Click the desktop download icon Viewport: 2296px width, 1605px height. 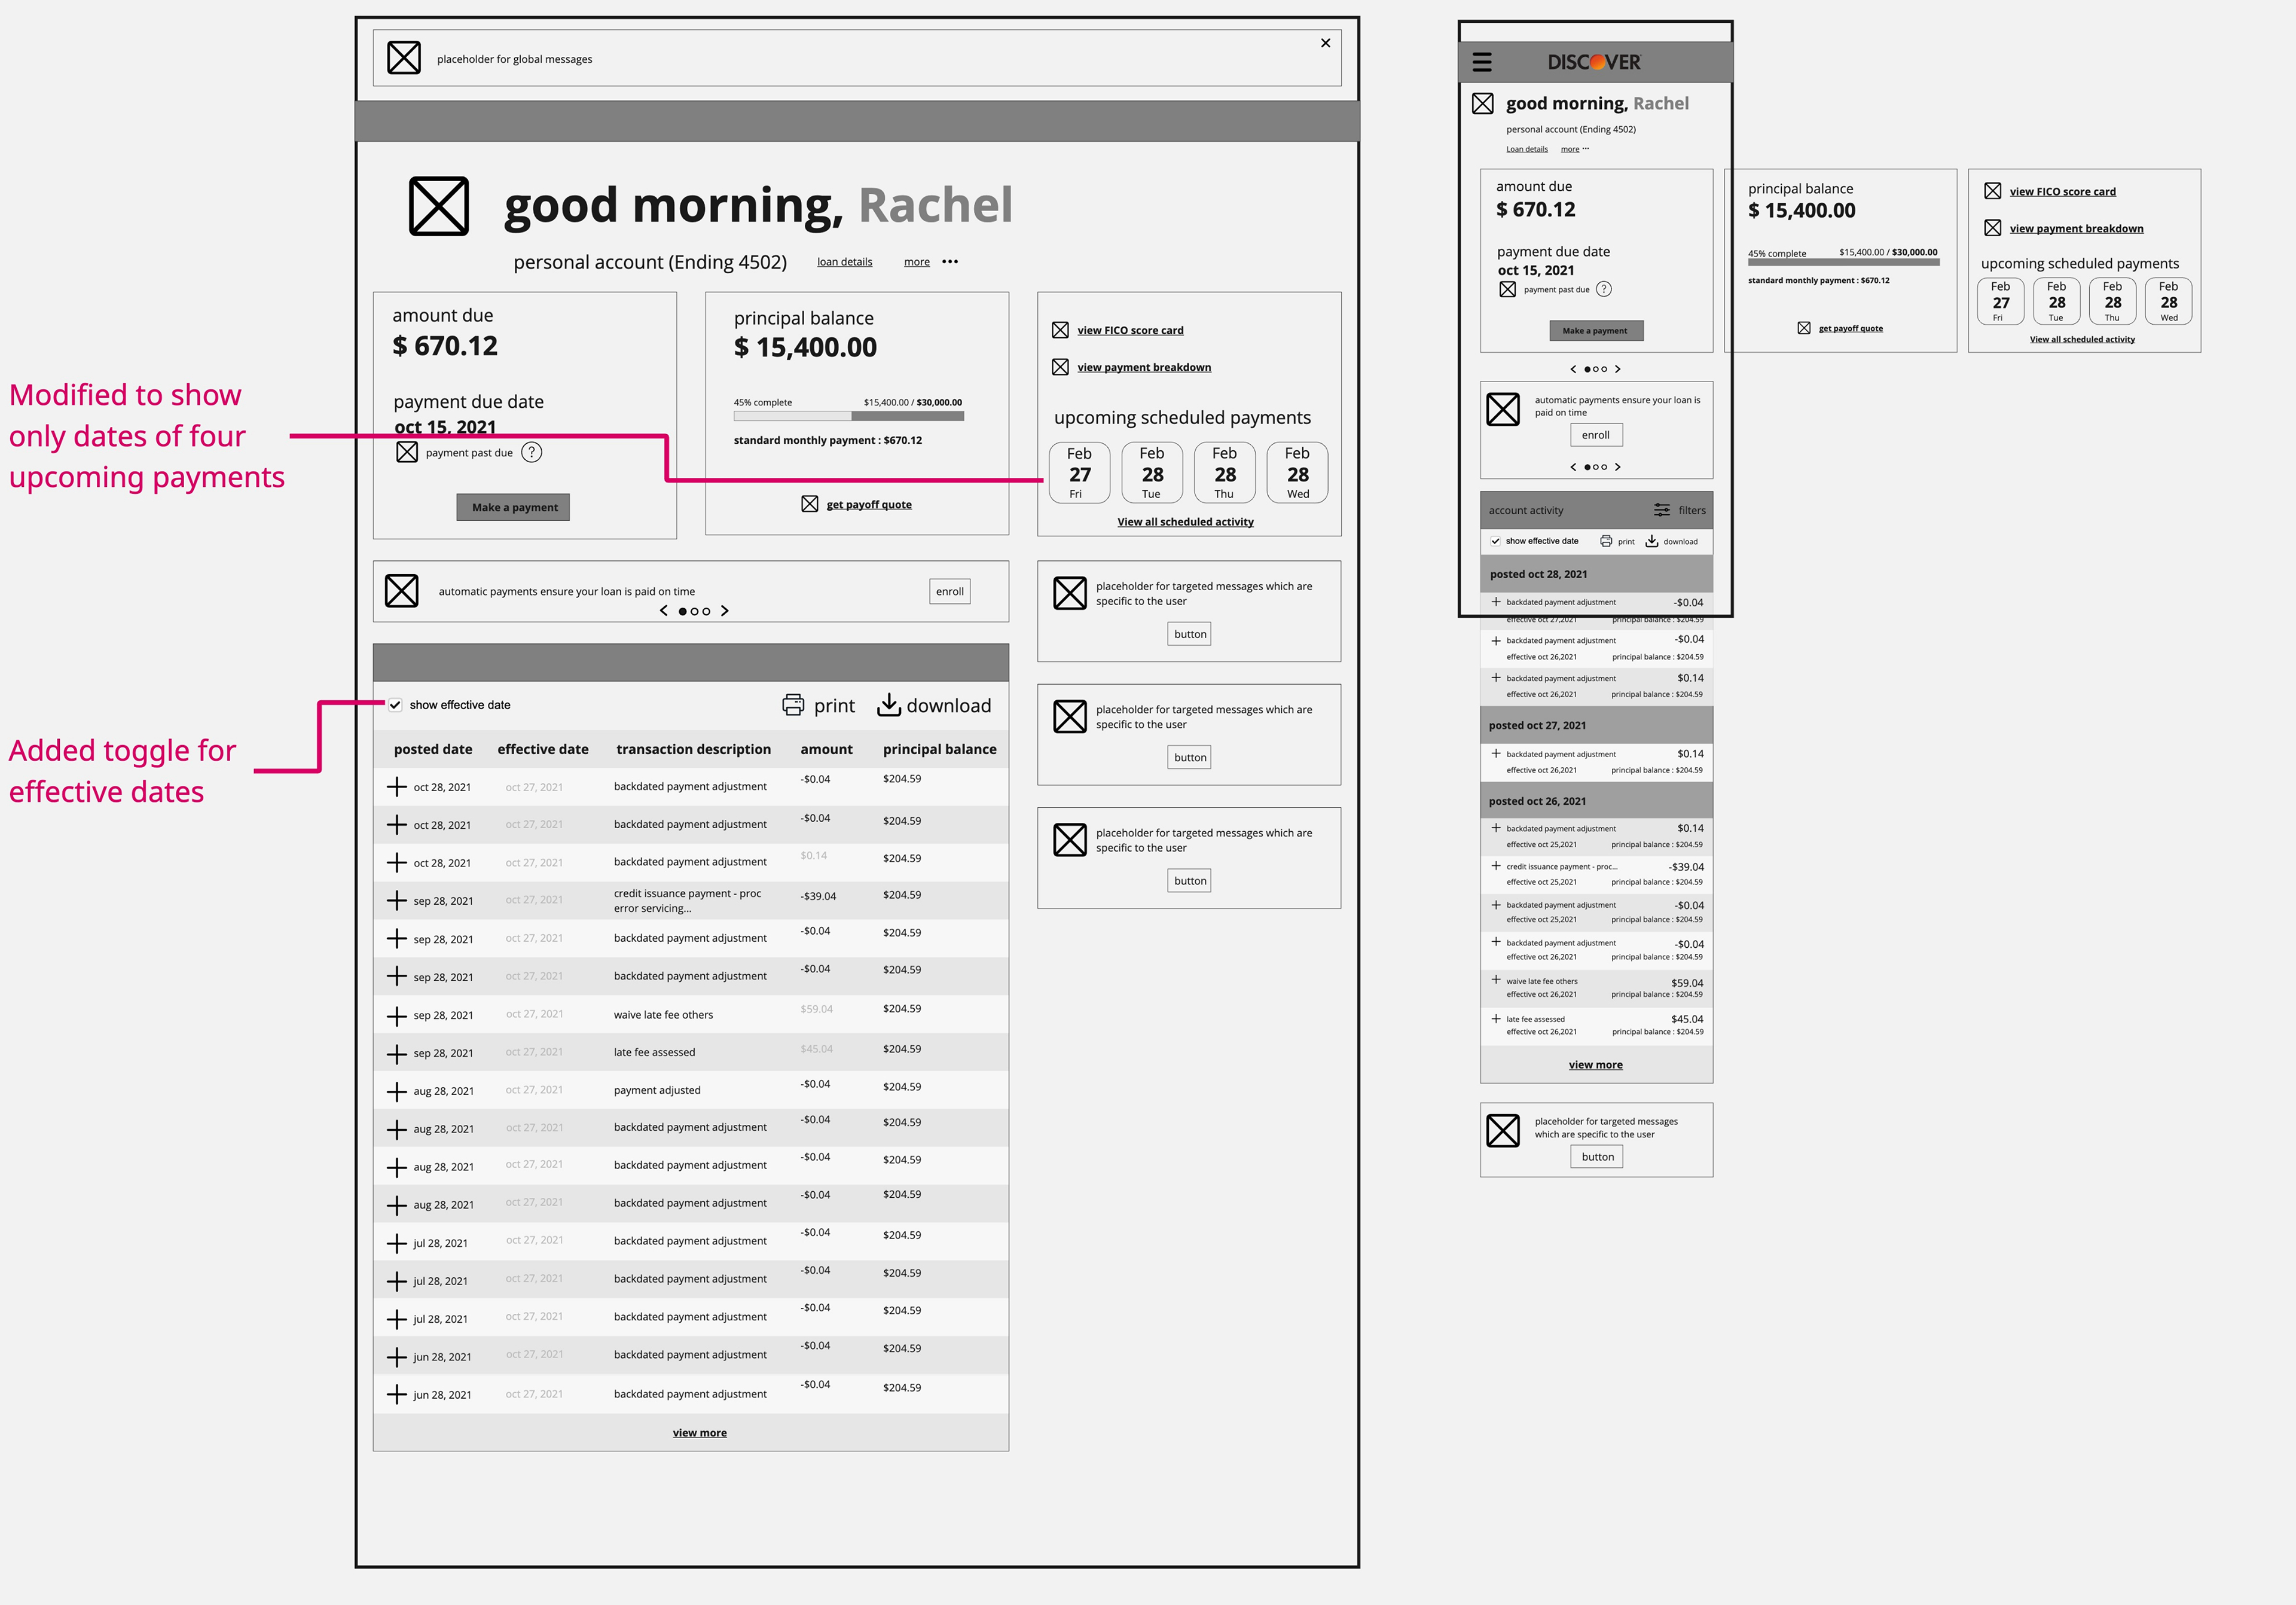tap(888, 705)
